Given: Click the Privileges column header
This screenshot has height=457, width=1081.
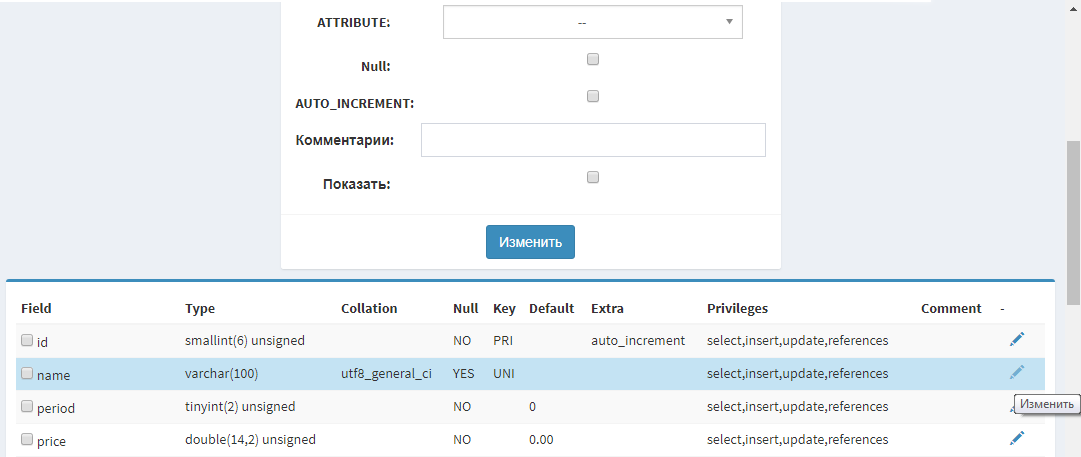Looking at the screenshot, I should (x=737, y=309).
